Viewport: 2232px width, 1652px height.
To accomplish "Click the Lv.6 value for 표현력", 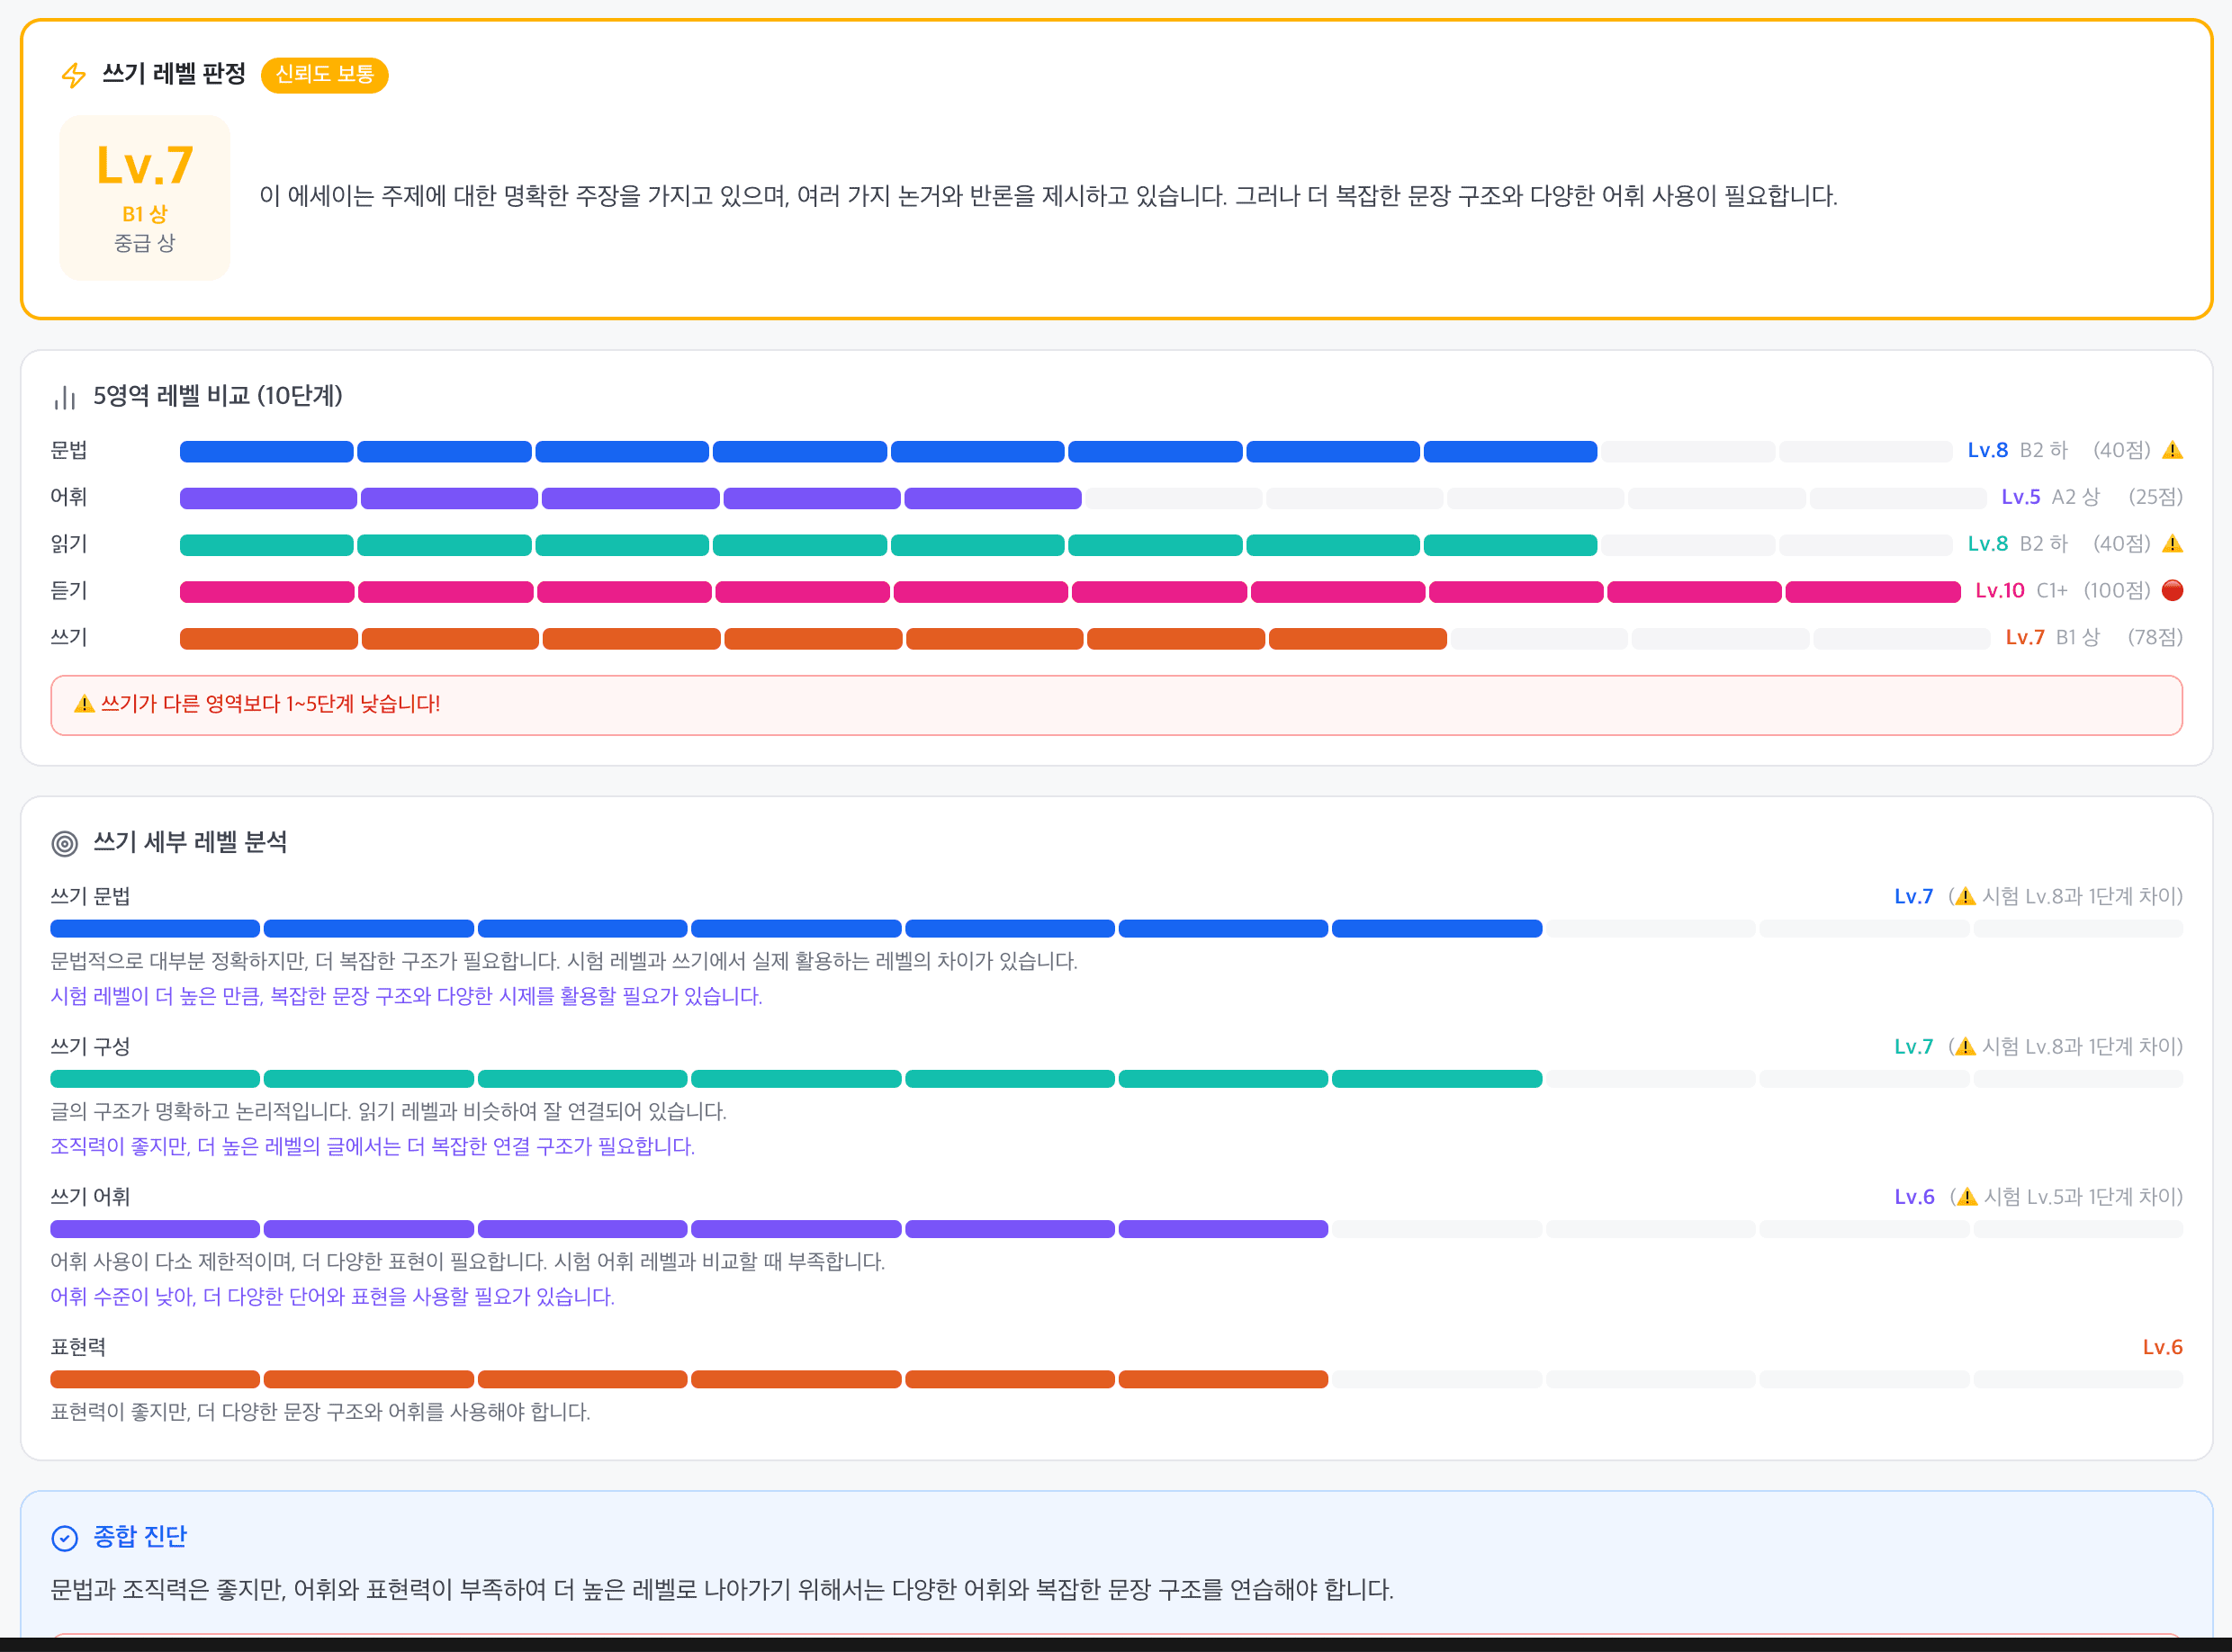I will click(2163, 1347).
